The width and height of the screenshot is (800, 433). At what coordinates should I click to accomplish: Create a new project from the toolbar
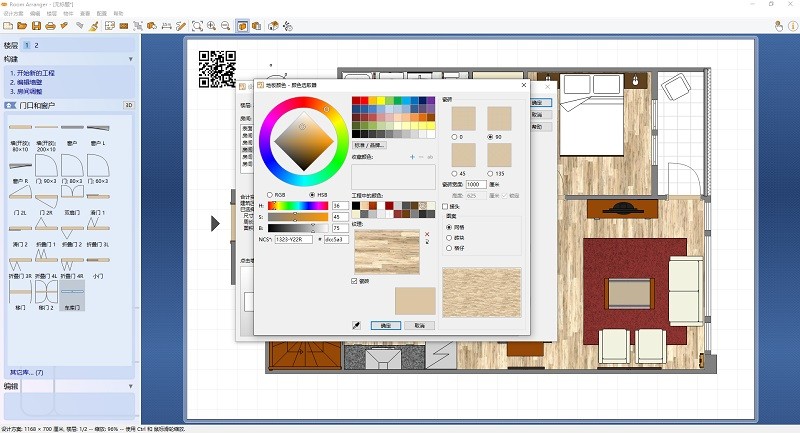pyautogui.click(x=8, y=26)
